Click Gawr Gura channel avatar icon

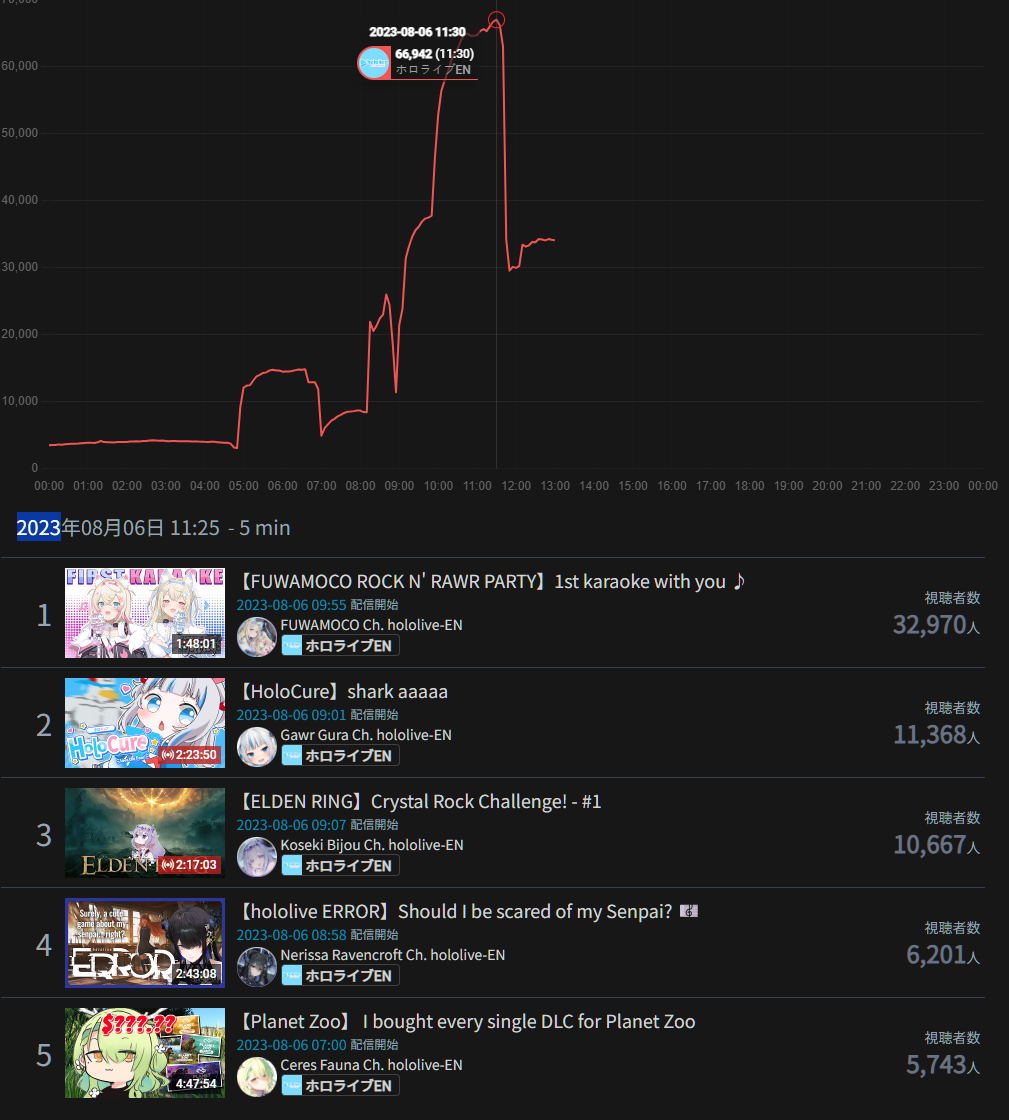(x=256, y=746)
